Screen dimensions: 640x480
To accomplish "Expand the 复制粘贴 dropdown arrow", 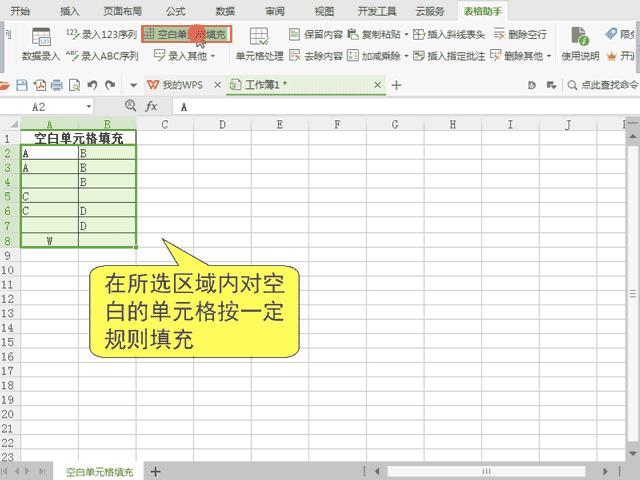I will coord(406,35).
